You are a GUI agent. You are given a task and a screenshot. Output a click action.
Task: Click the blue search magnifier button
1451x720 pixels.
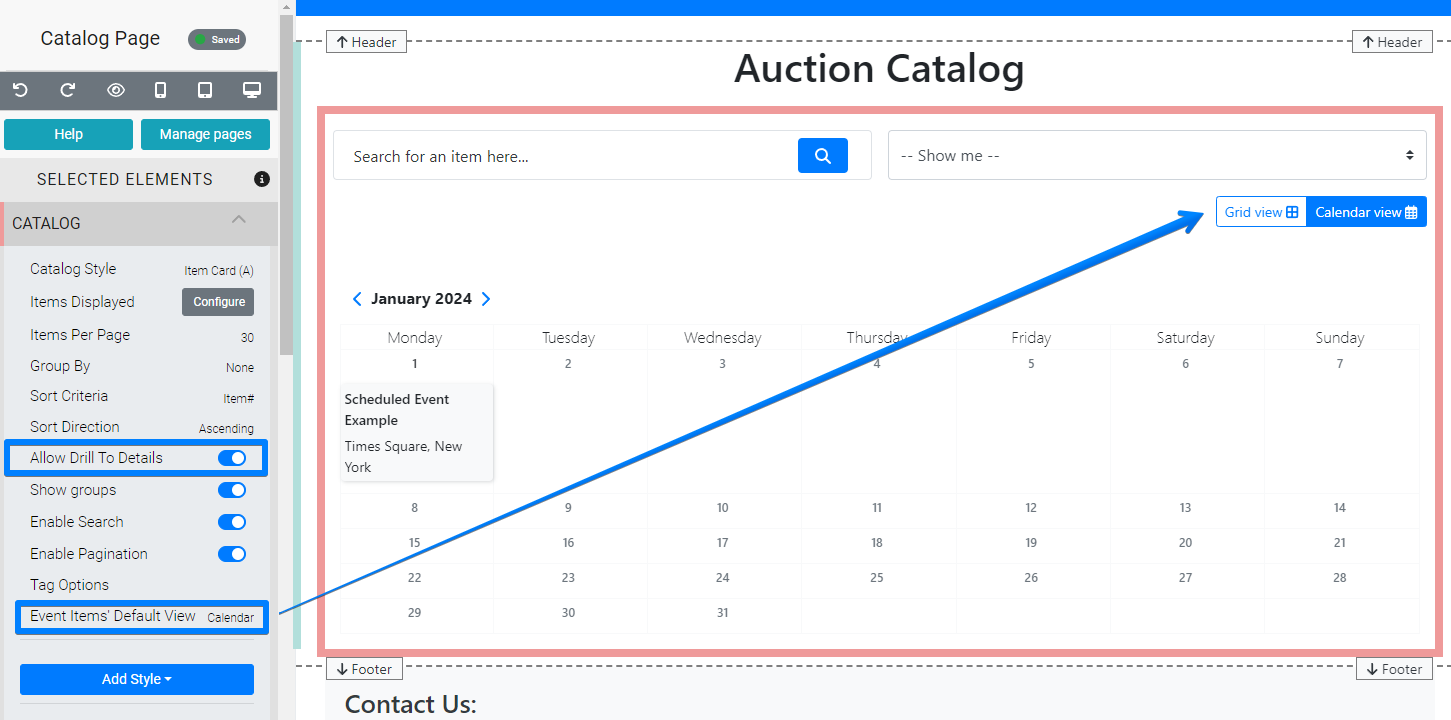822,156
